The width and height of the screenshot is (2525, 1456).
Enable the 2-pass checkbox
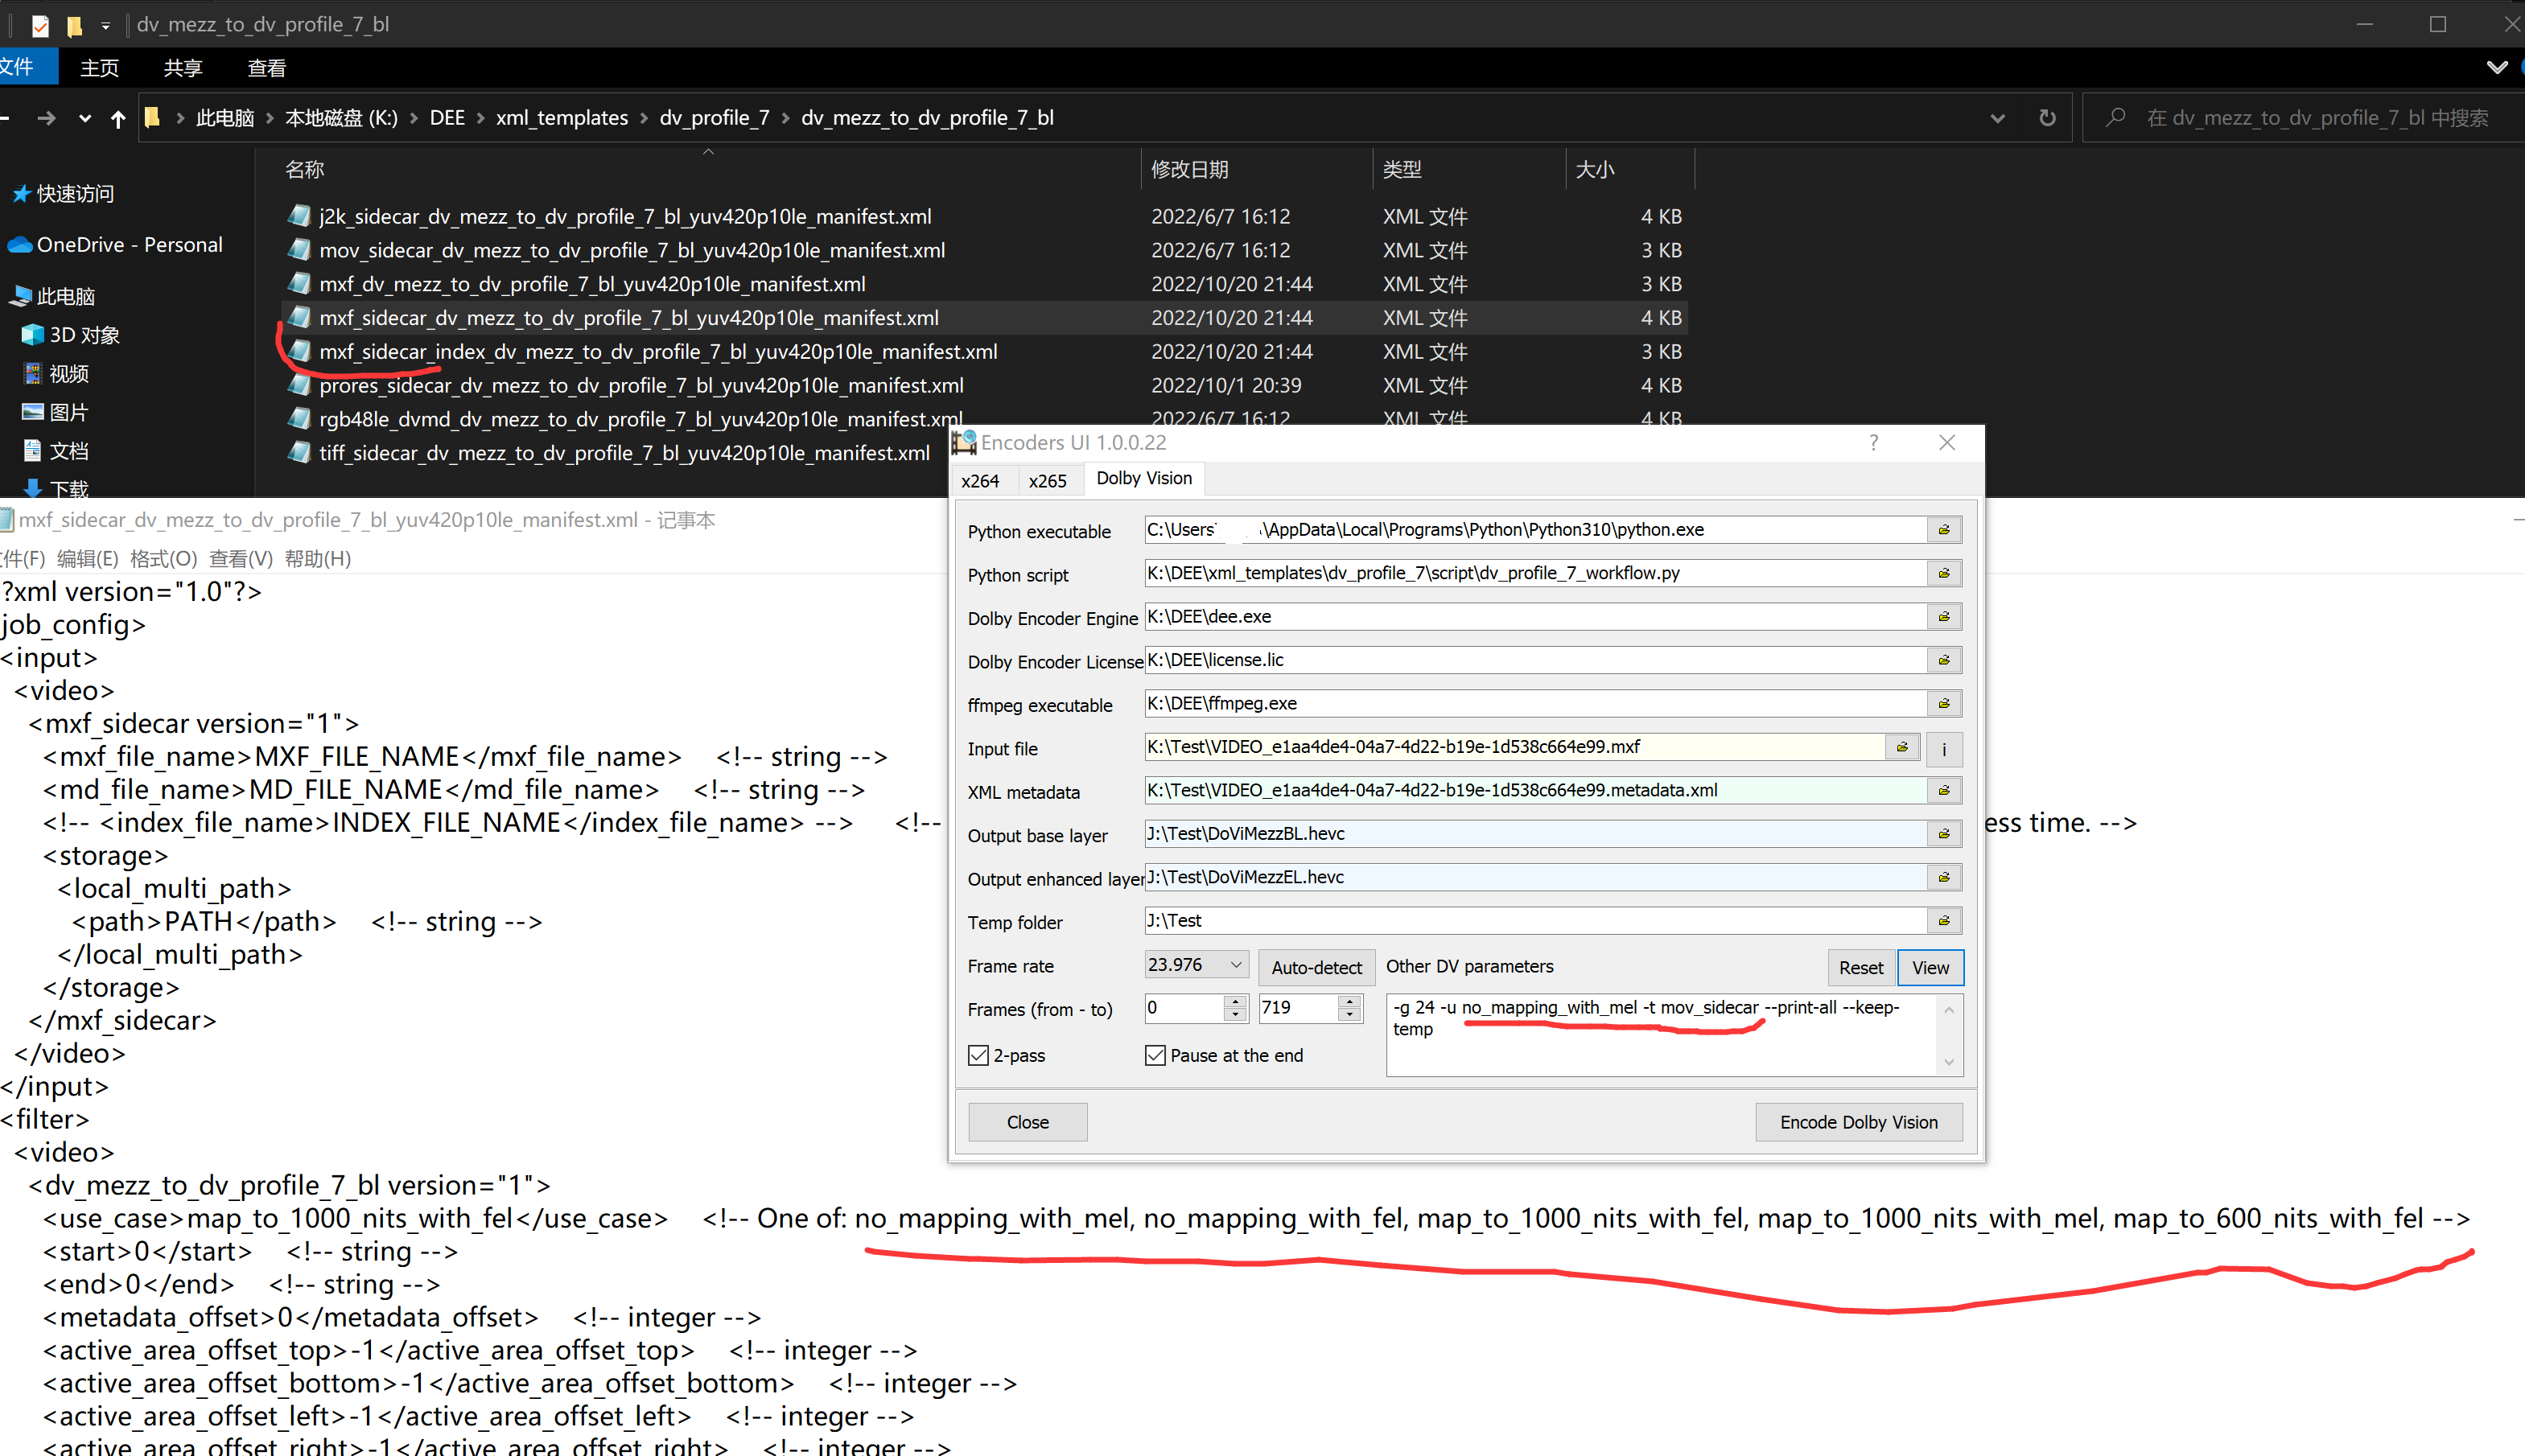(x=978, y=1055)
